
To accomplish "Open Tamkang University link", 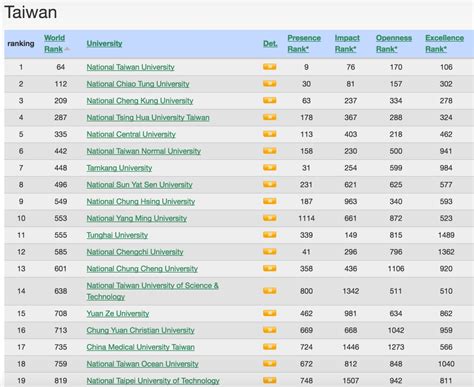I will [119, 168].
